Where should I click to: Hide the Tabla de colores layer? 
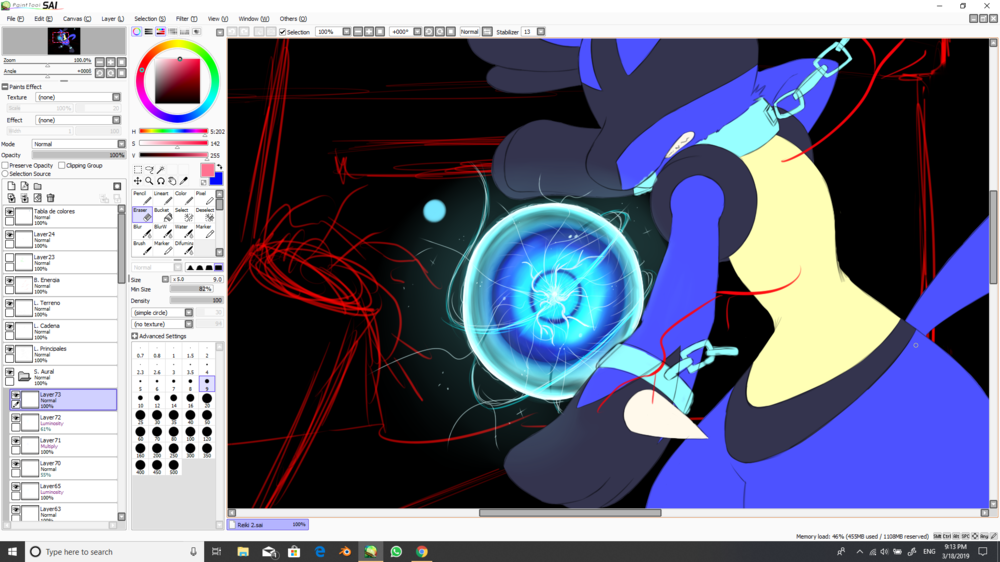[x=10, y=212]
